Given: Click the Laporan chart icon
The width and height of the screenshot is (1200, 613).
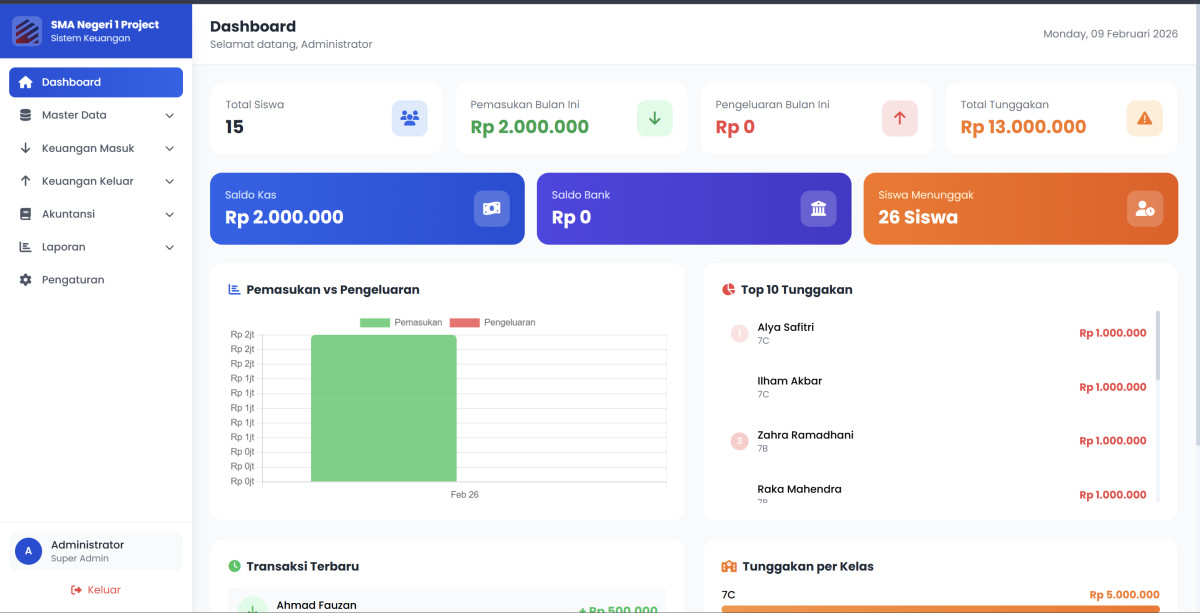Looking at the screenshot, I should tap(26, 247).
